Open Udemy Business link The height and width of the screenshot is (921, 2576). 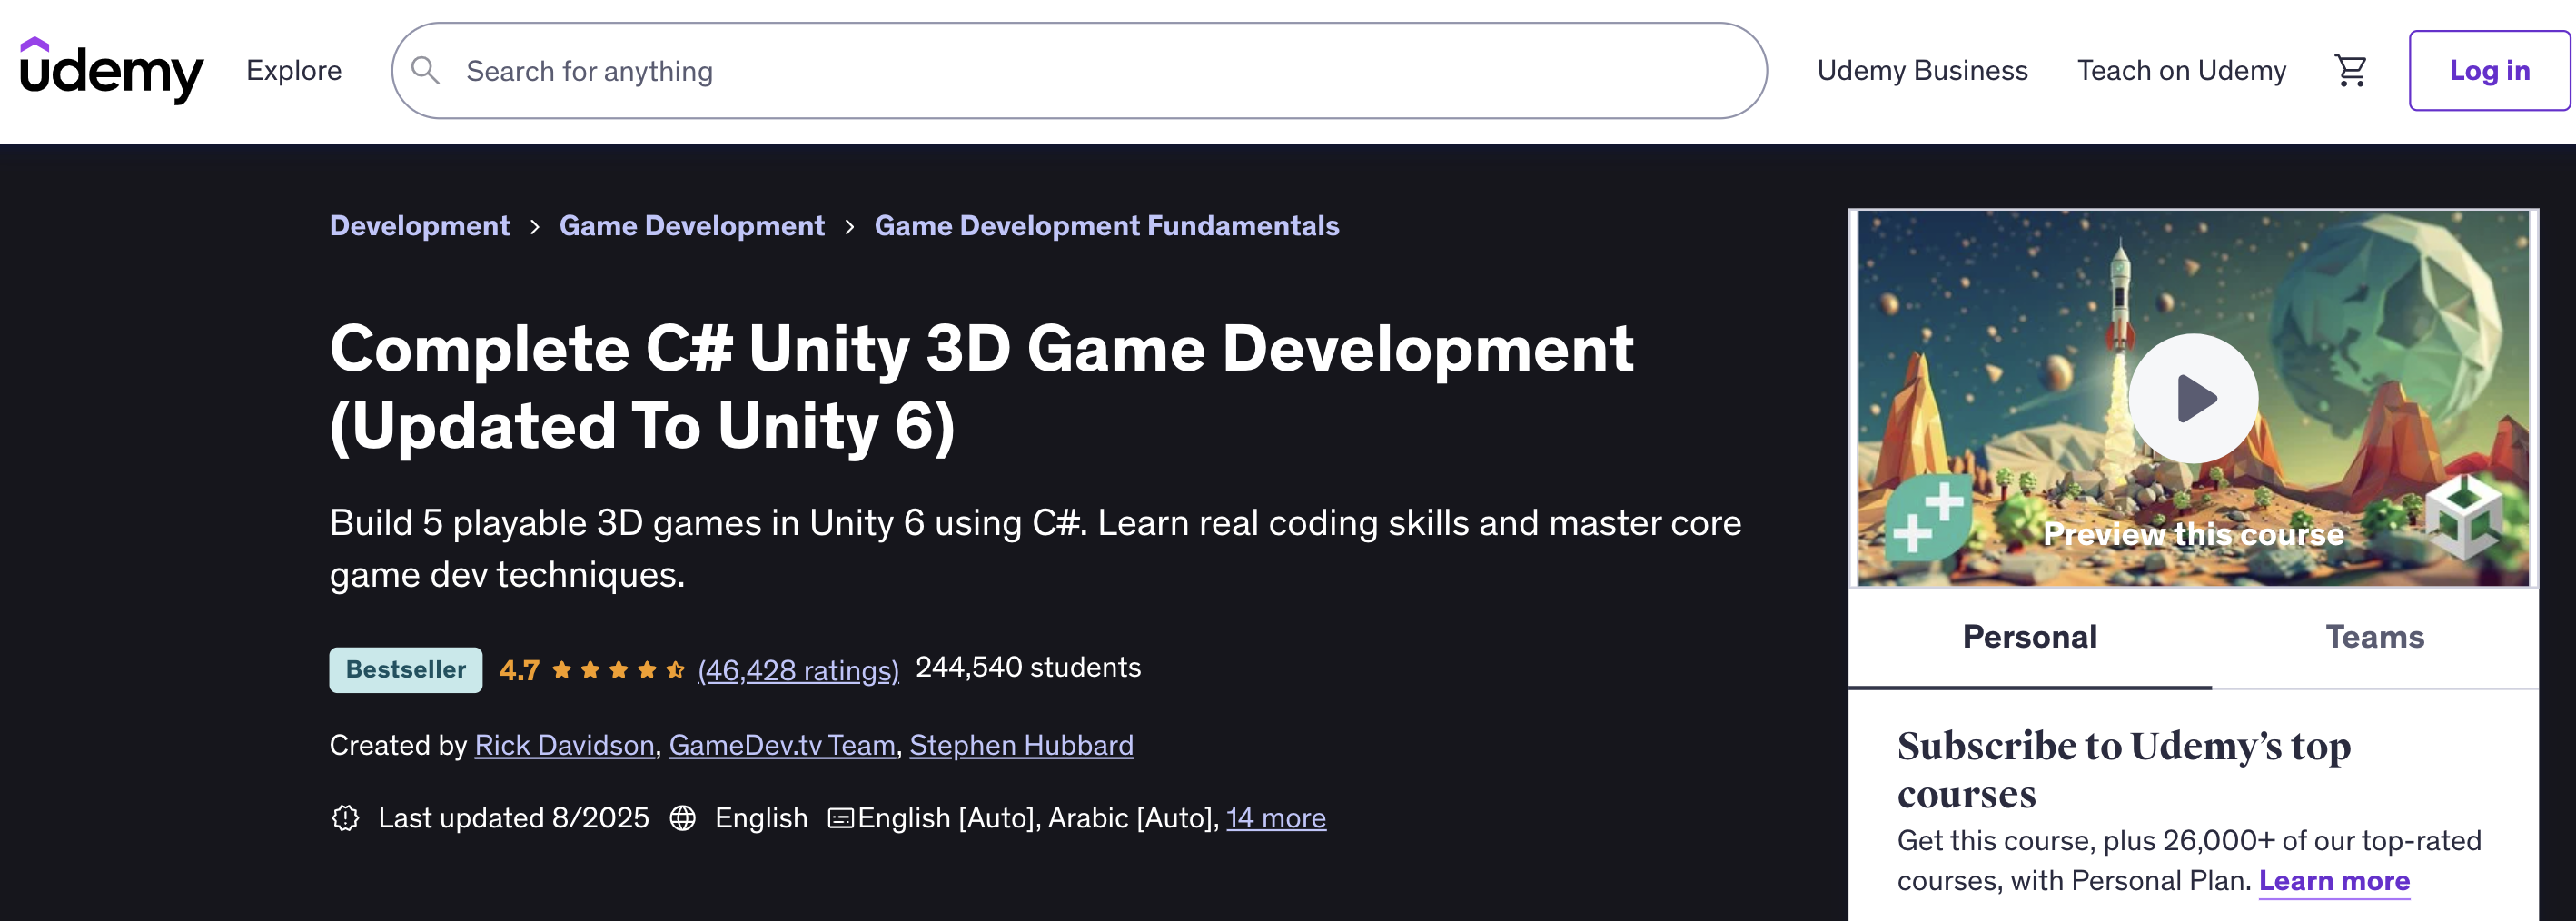pos(1922,71)
